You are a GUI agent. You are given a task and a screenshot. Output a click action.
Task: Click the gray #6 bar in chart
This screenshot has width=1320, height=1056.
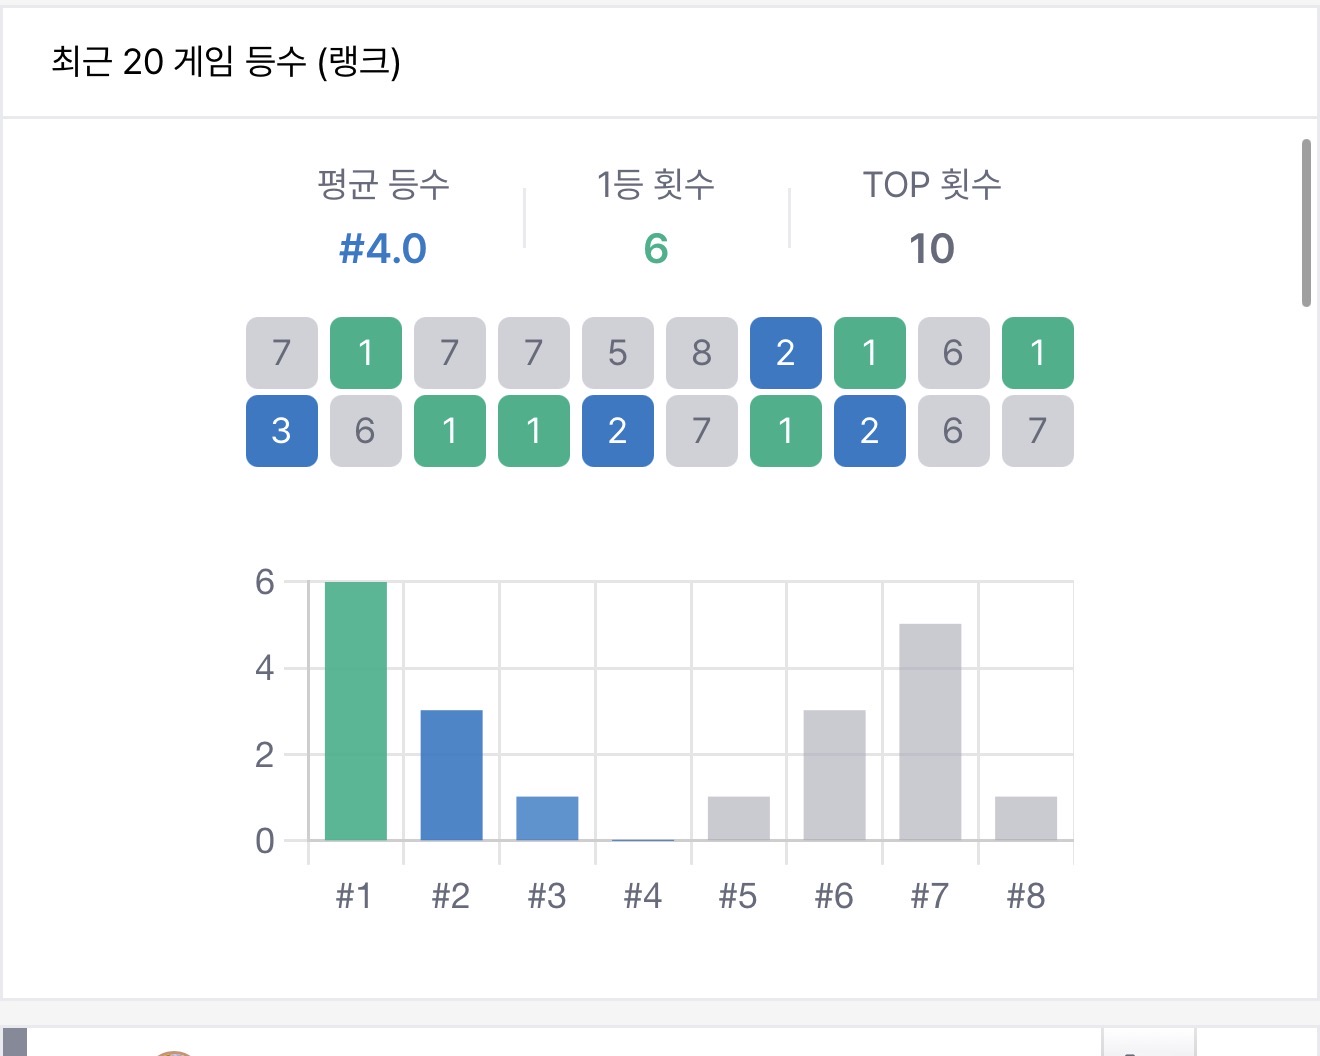tap(834, 775)
